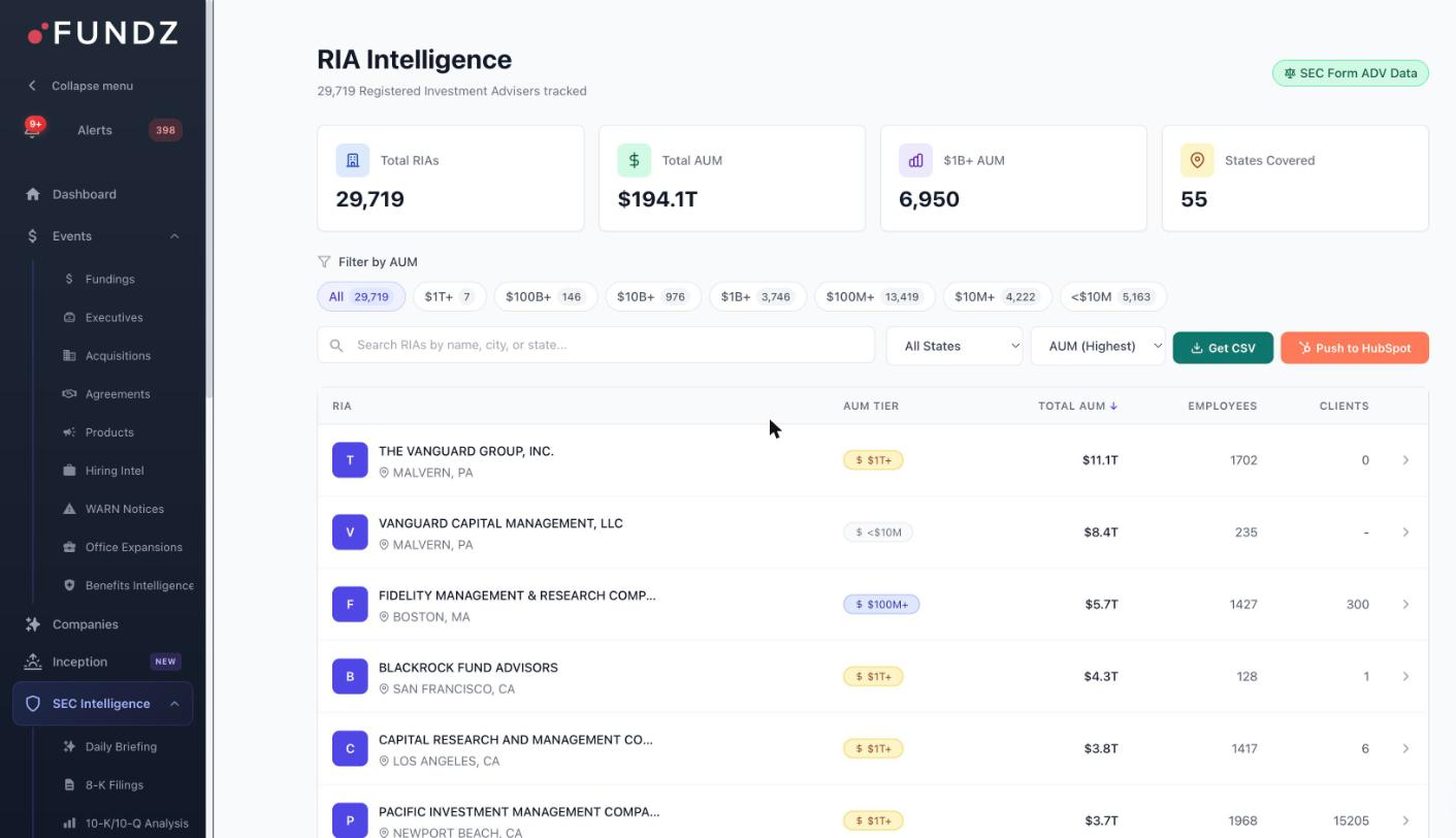This screenshot has width=1456, height=838.
Task: Click the Total RIAs building icon
Action: pyautogui.click(x=352, y=160)
